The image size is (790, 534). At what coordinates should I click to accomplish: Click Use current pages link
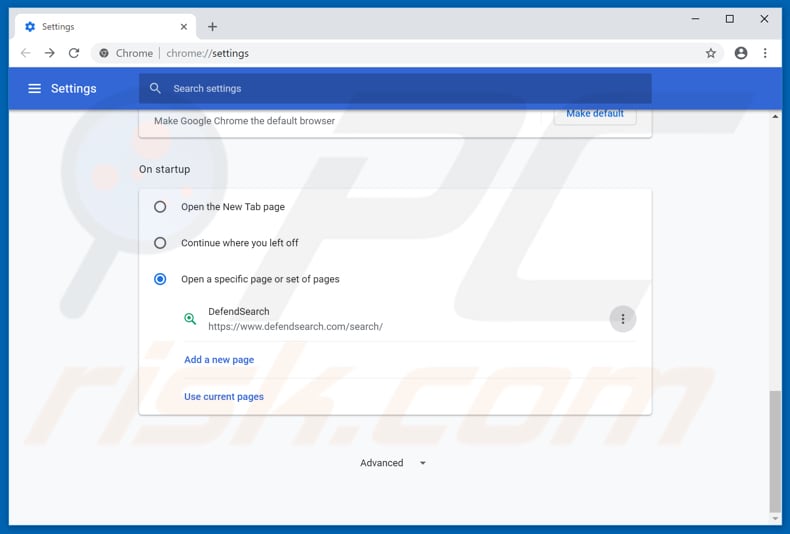(x=224, y=396)
